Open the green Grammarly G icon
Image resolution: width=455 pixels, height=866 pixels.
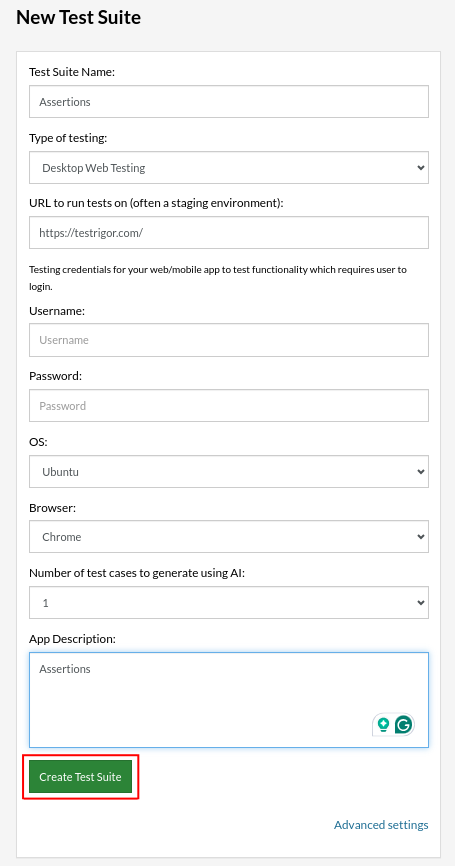[x=404, y=724]
